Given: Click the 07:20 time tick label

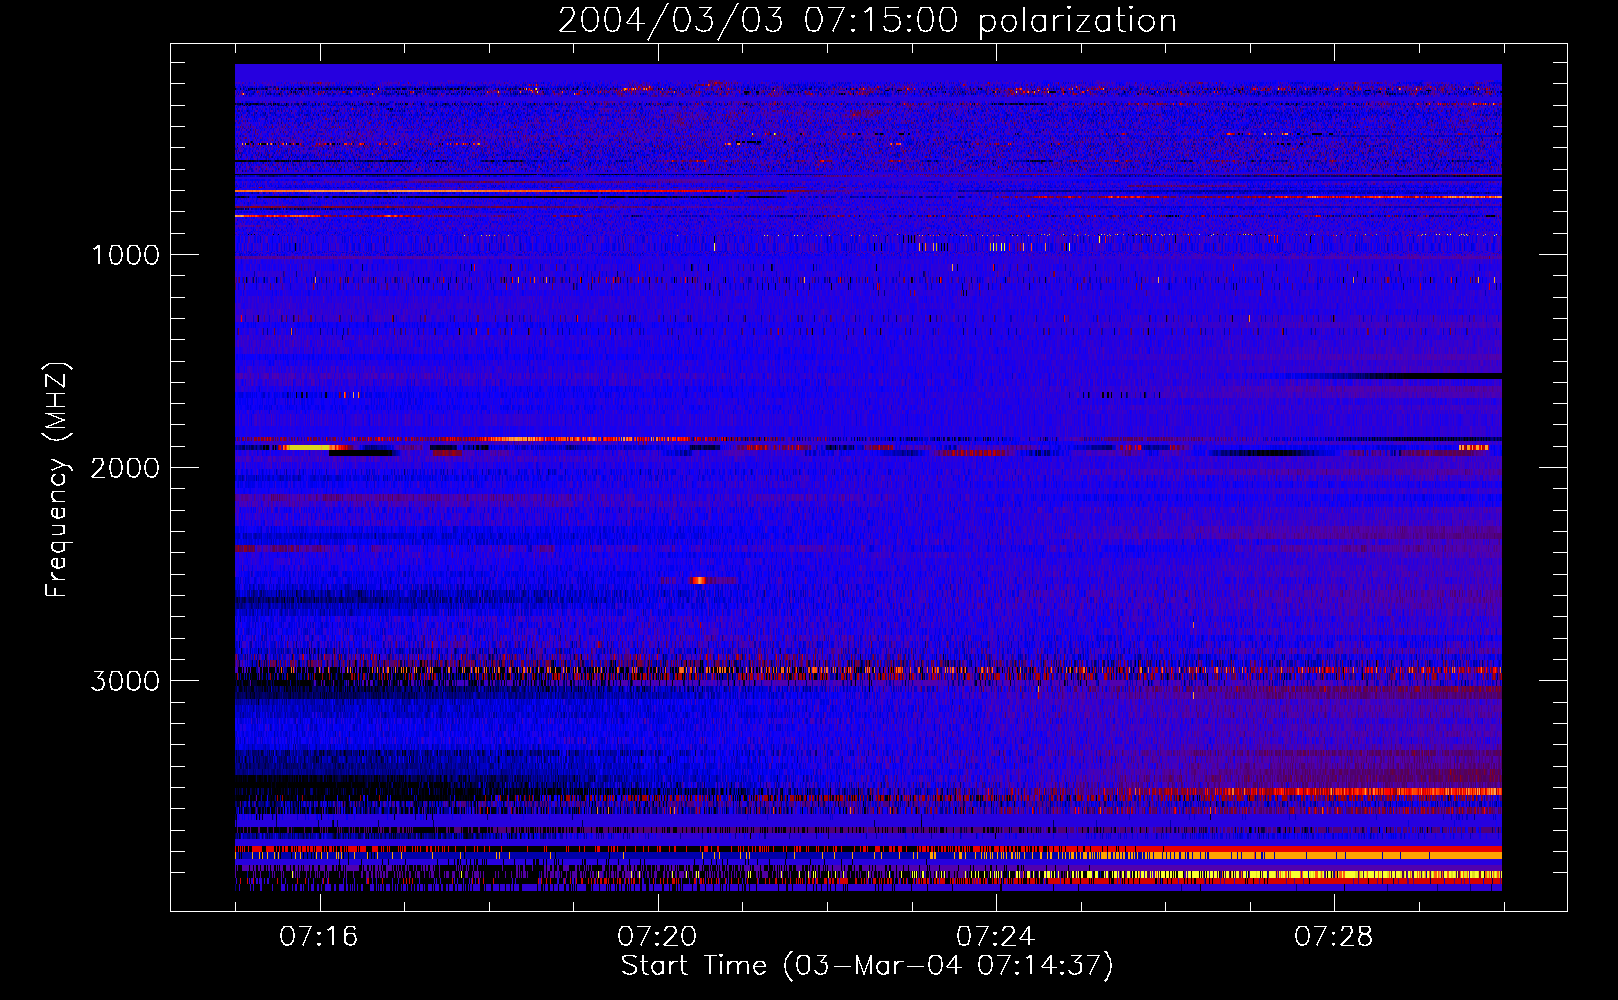Looking at the screenshot, I should point(657,937).
